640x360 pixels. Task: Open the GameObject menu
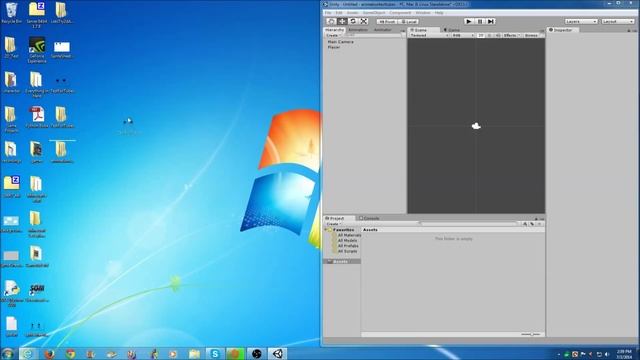pos(374,13)
